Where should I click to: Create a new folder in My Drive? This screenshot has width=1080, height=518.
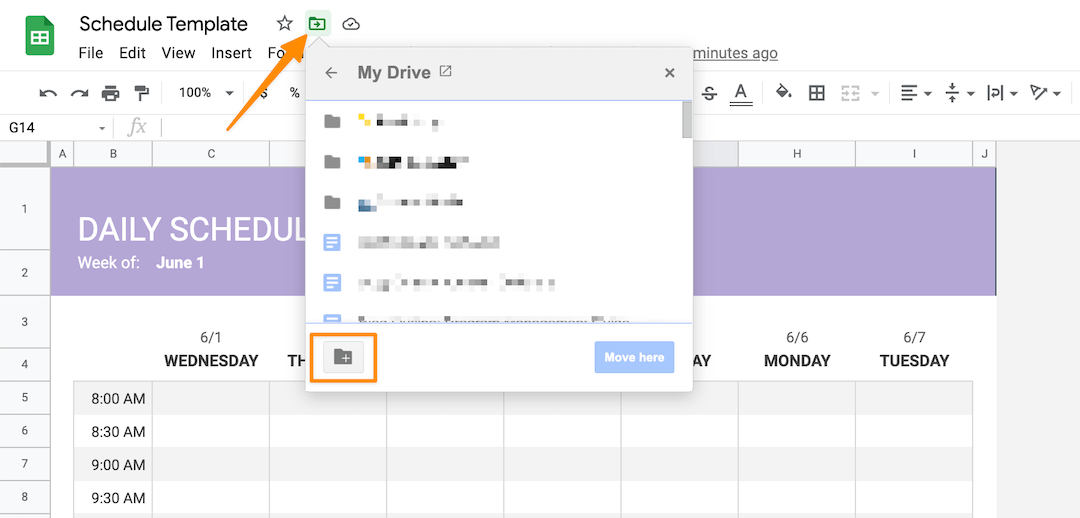point(343,357)
